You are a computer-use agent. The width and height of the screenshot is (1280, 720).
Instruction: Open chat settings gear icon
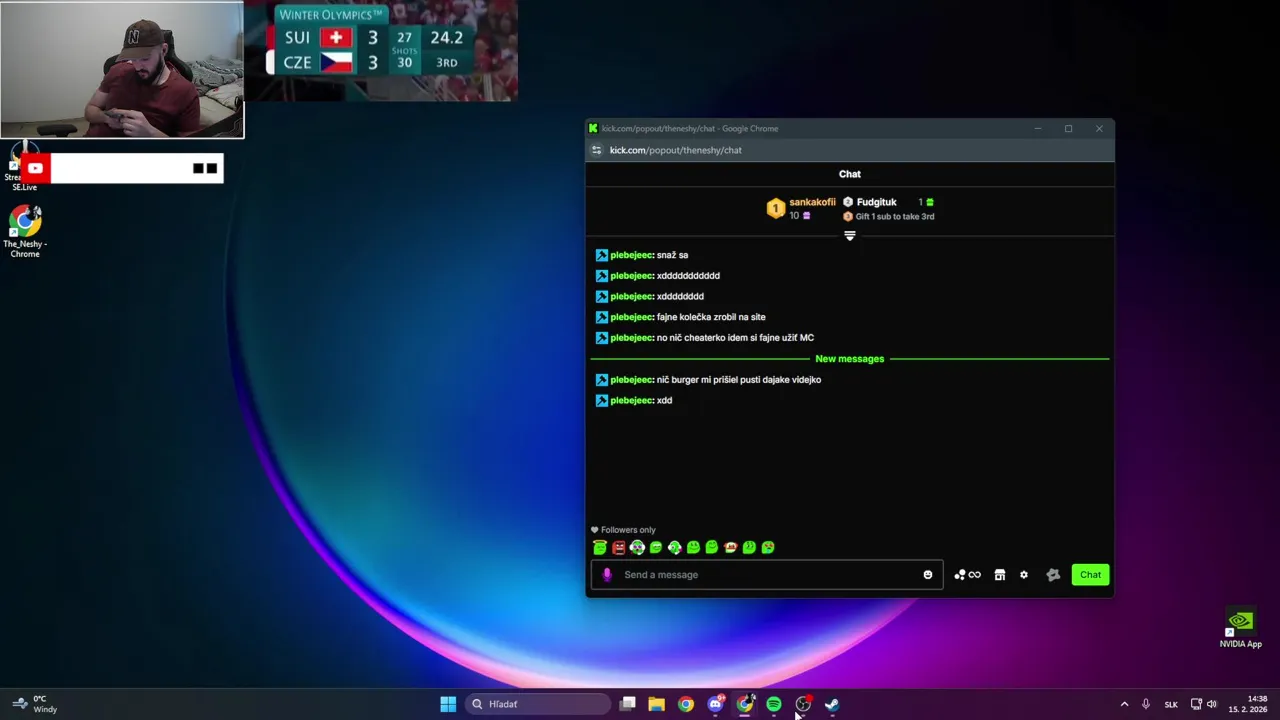1024,575
